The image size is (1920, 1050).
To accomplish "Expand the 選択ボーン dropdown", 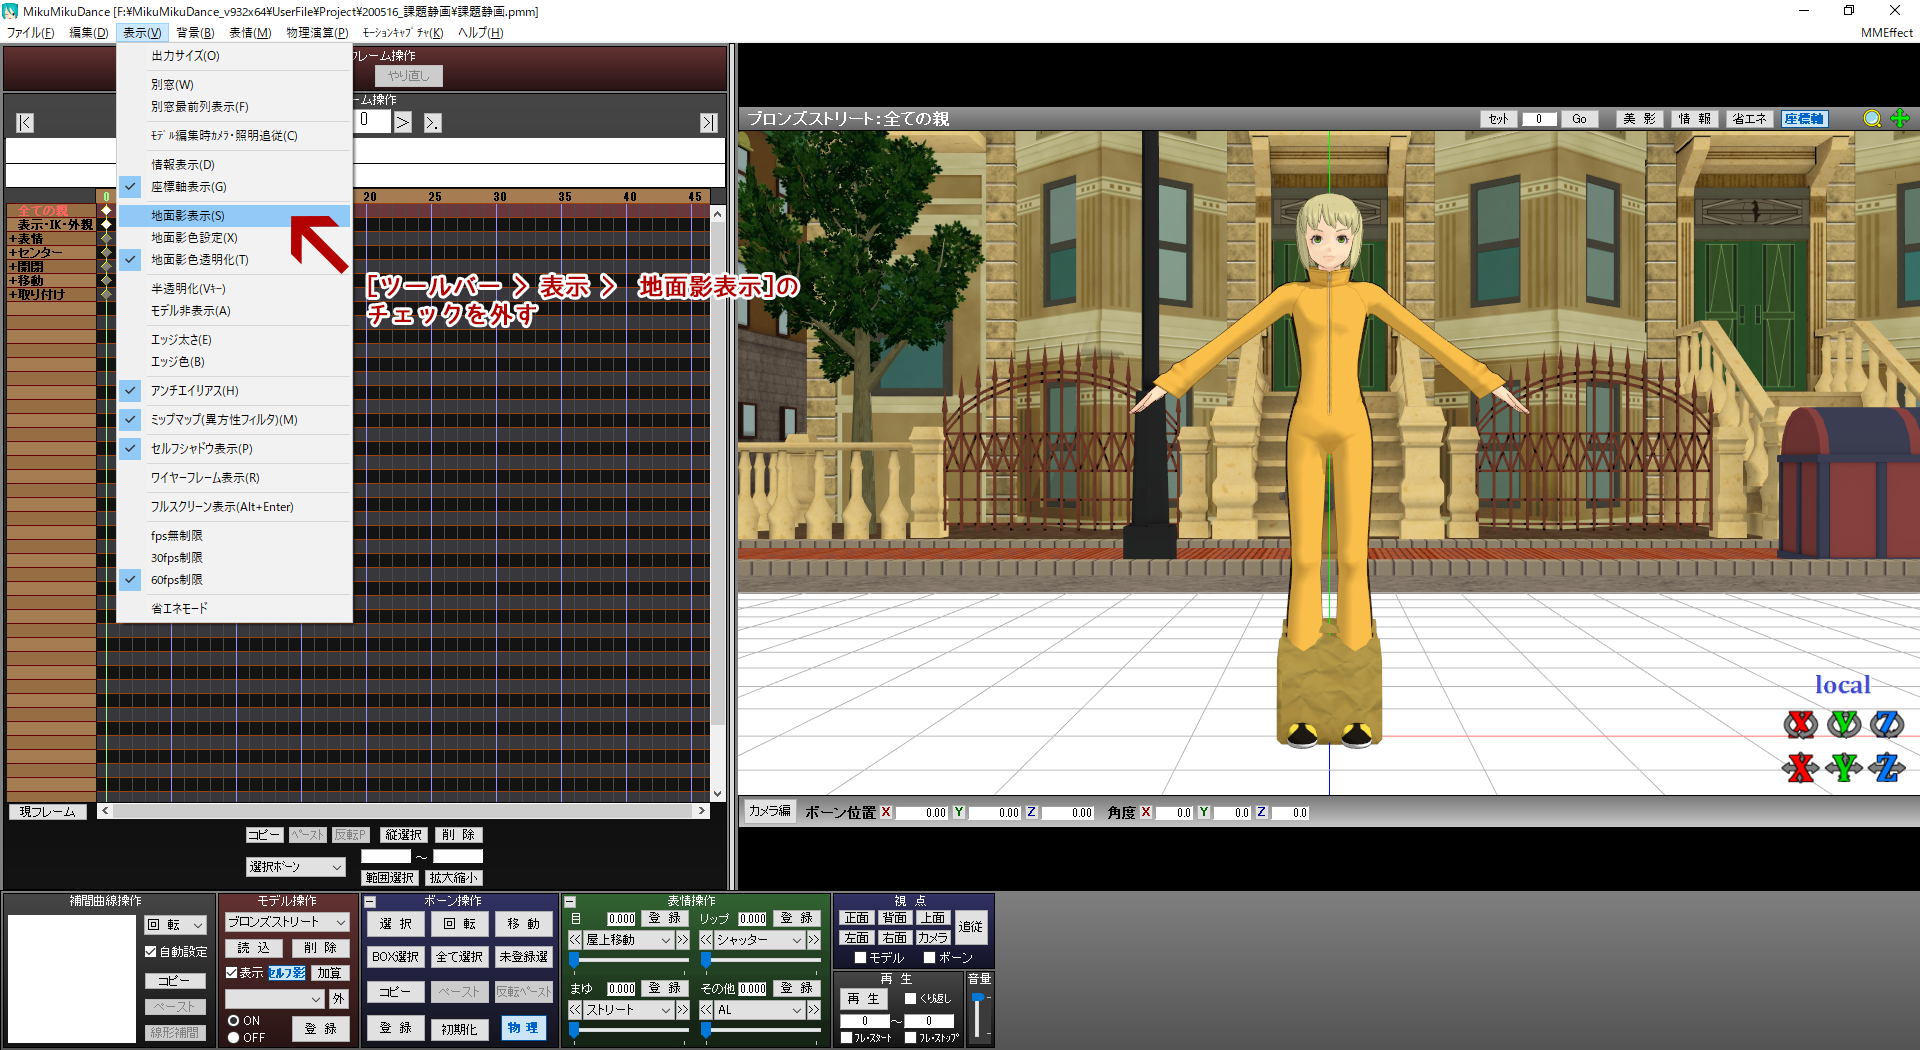I will click(295, 867).
